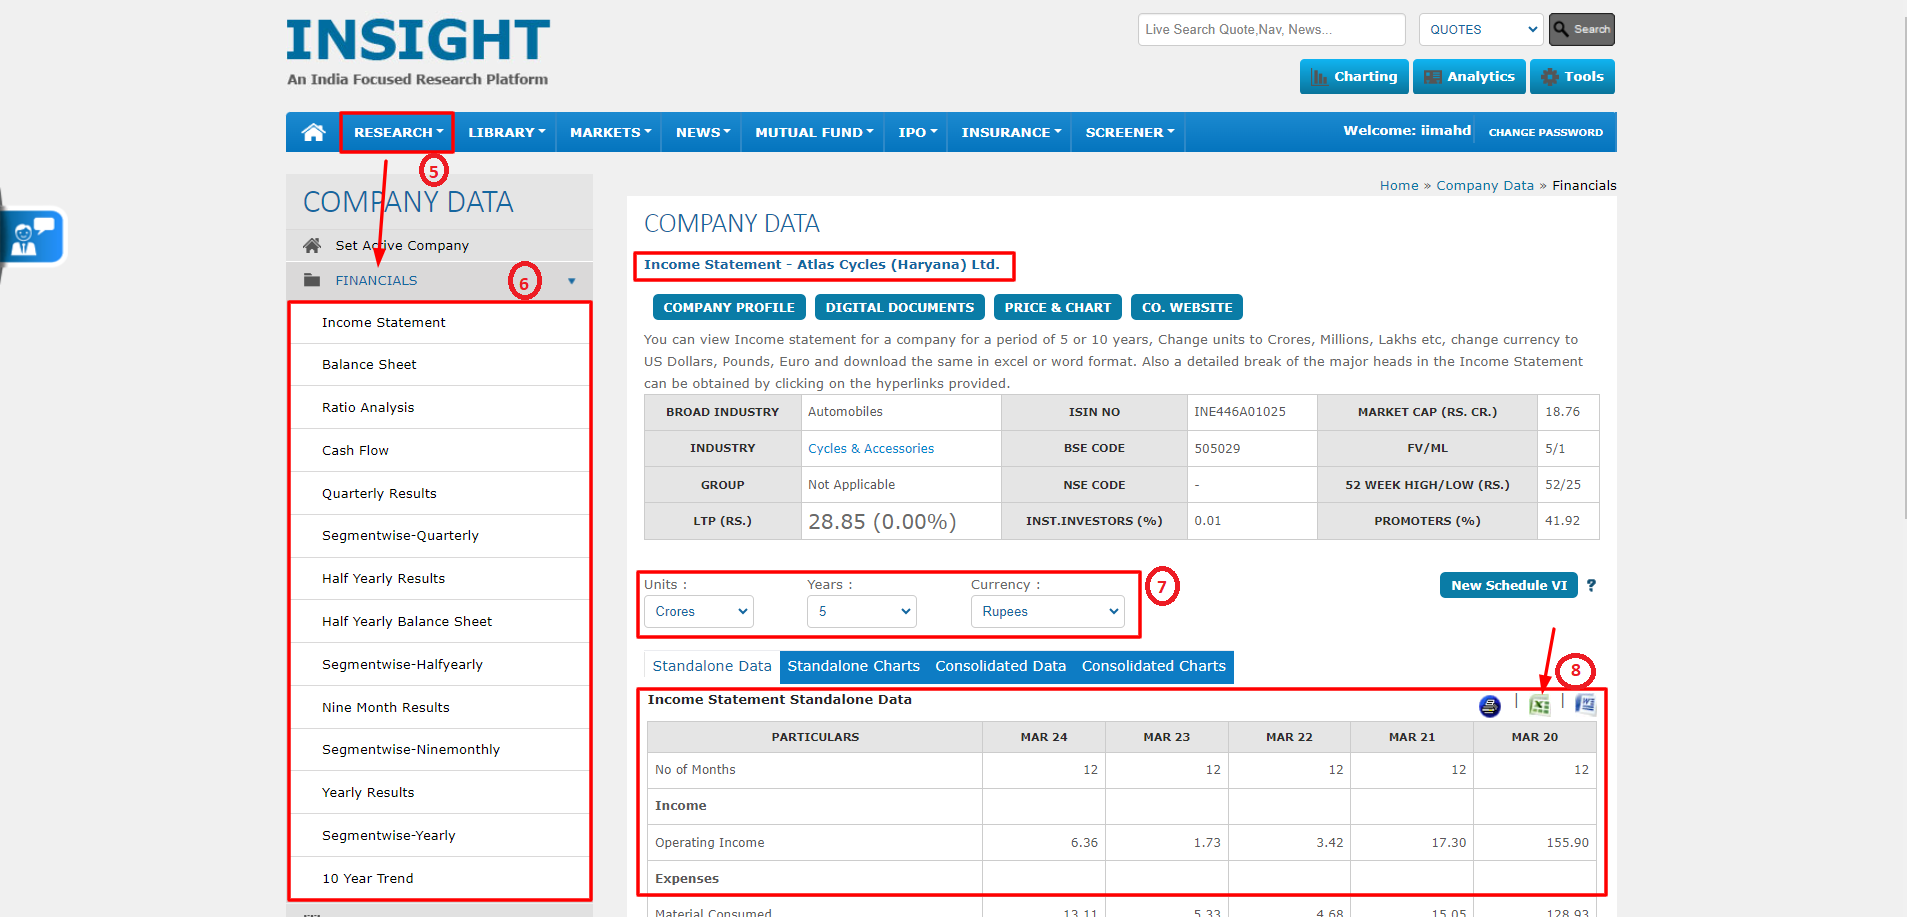Open the Tools button
The width and height of the screenshot is (1907, 917).
click(1572, 77)
